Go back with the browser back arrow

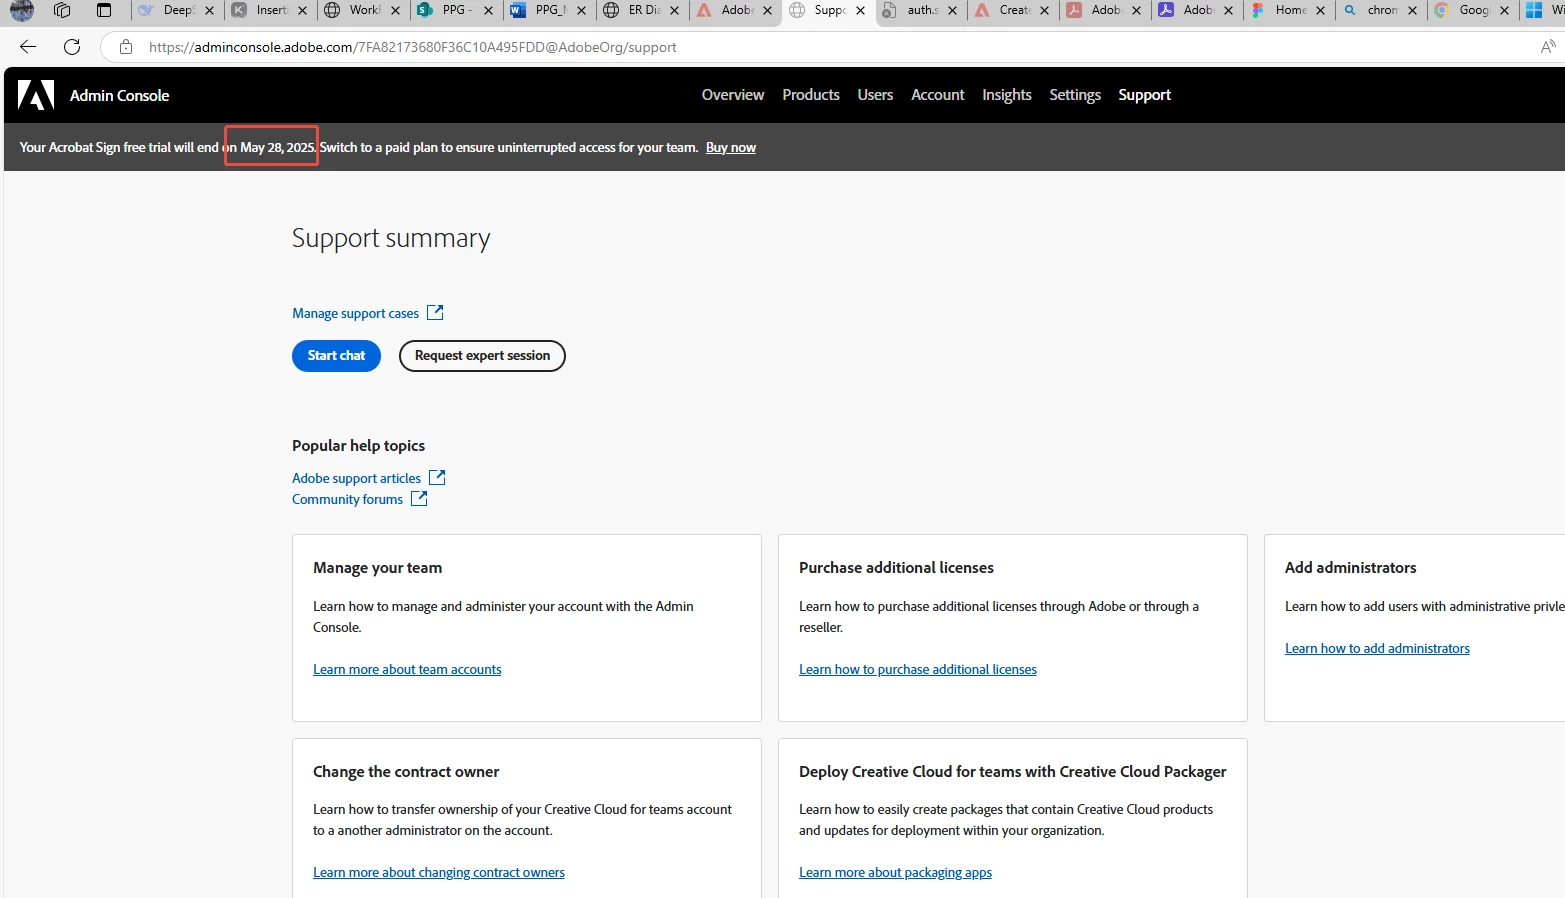[x=28, y=47]
